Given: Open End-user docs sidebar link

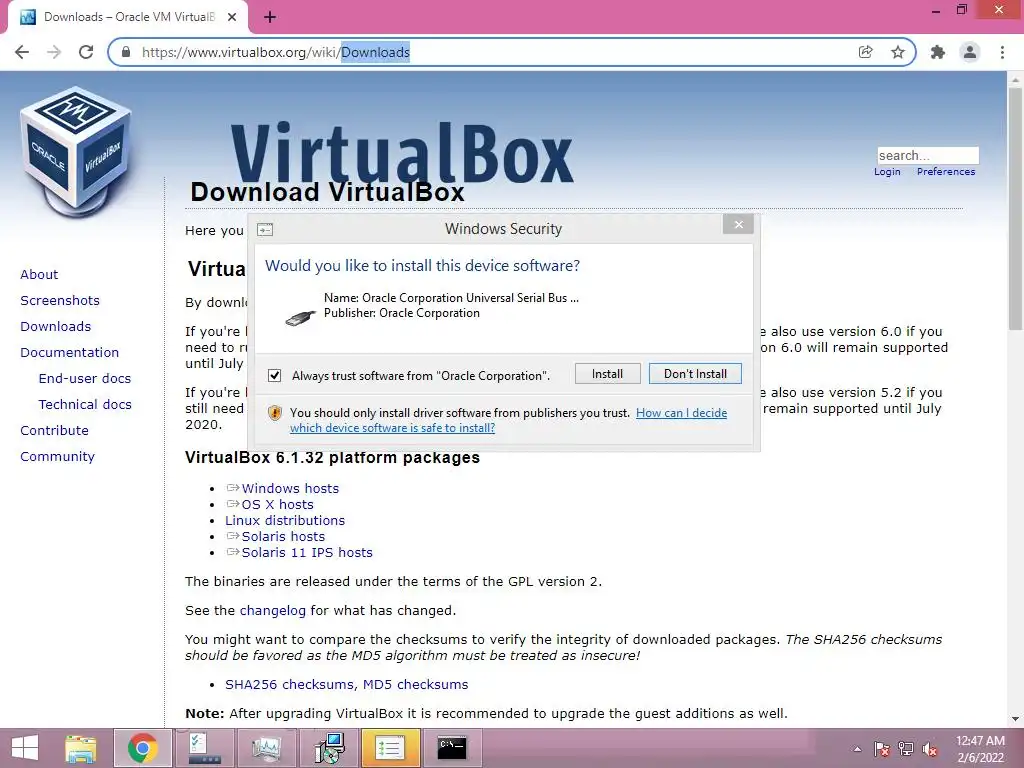Looking at the screenshot, I should point(85,379).
